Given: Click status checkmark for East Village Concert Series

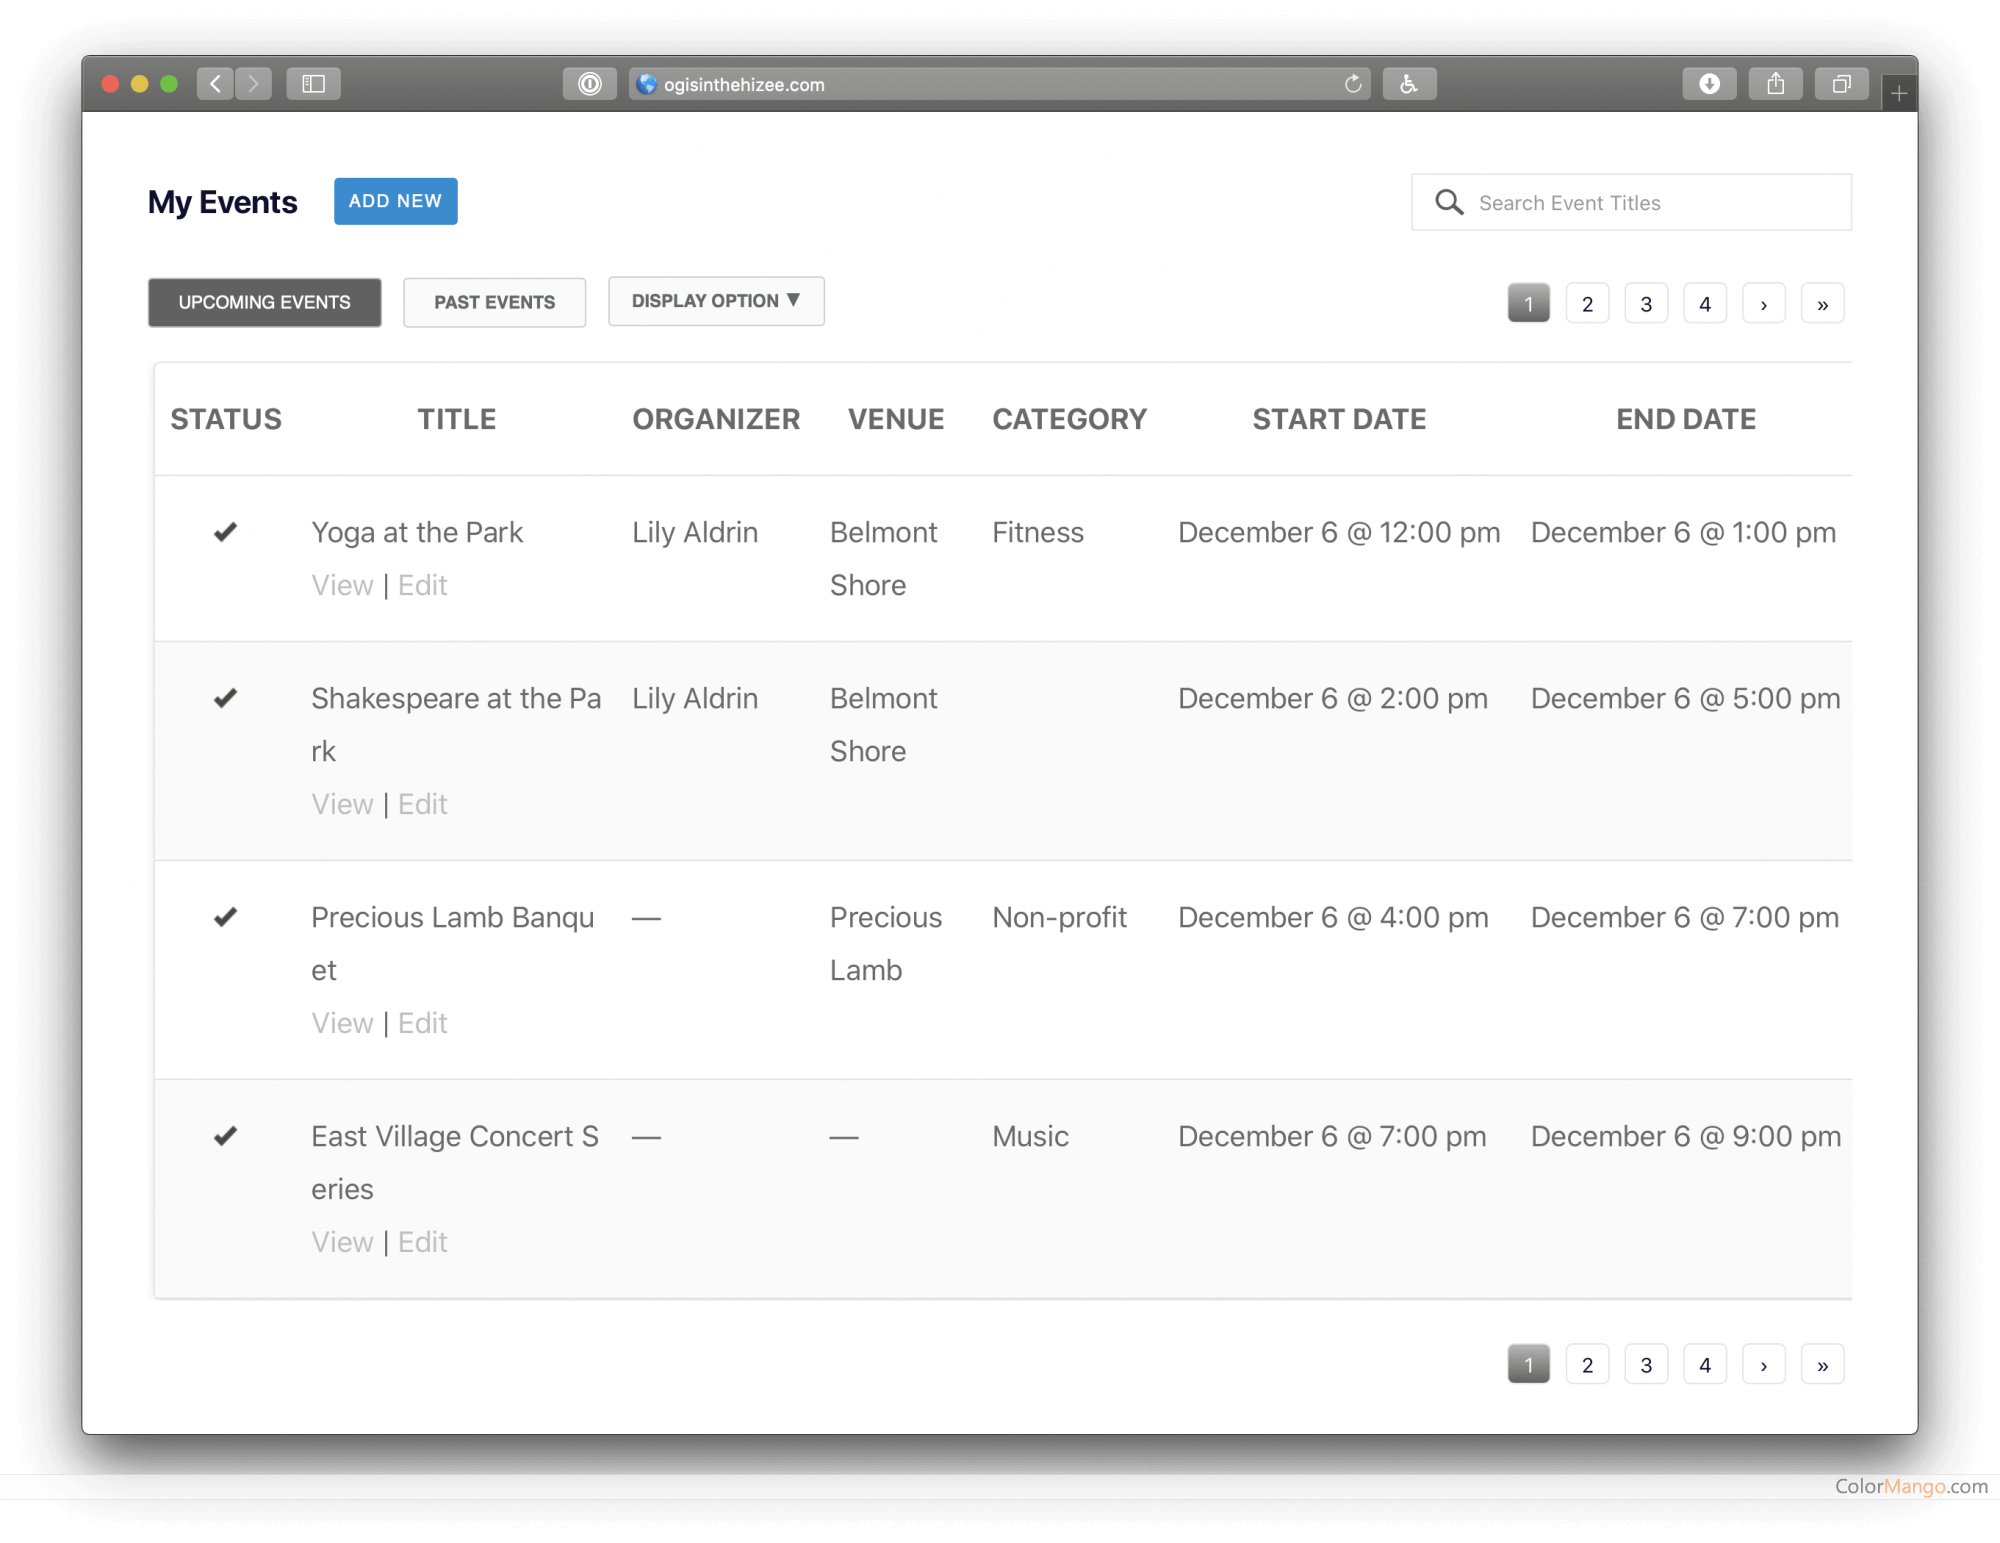Looking at the screenshot, I should point(226,1136).
